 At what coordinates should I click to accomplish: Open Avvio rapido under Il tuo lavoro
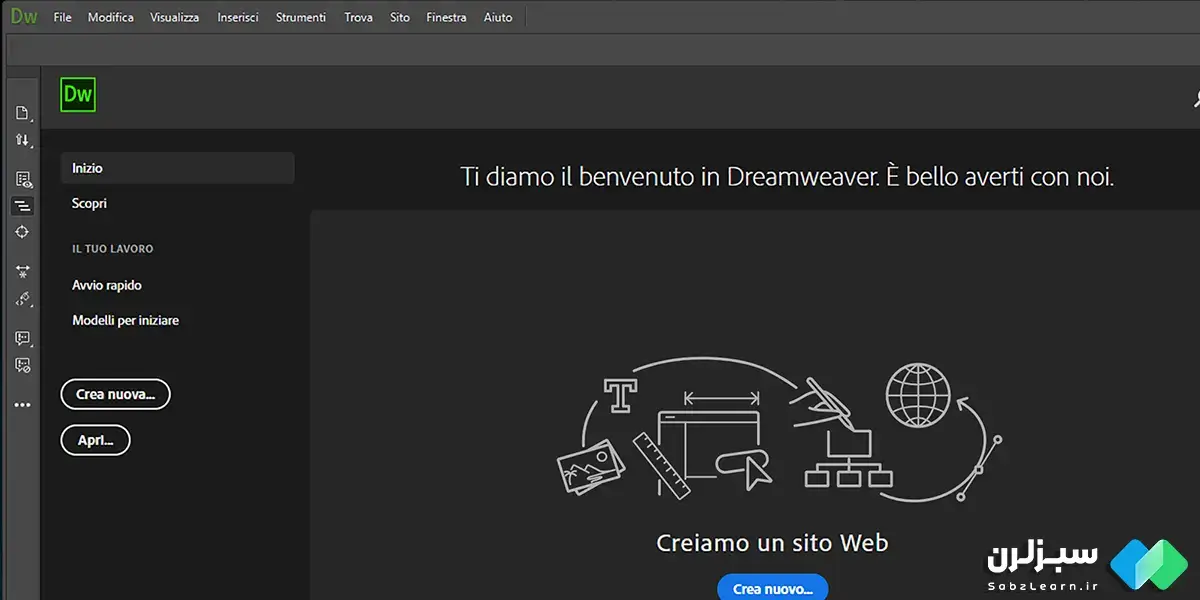click(107, 285)
